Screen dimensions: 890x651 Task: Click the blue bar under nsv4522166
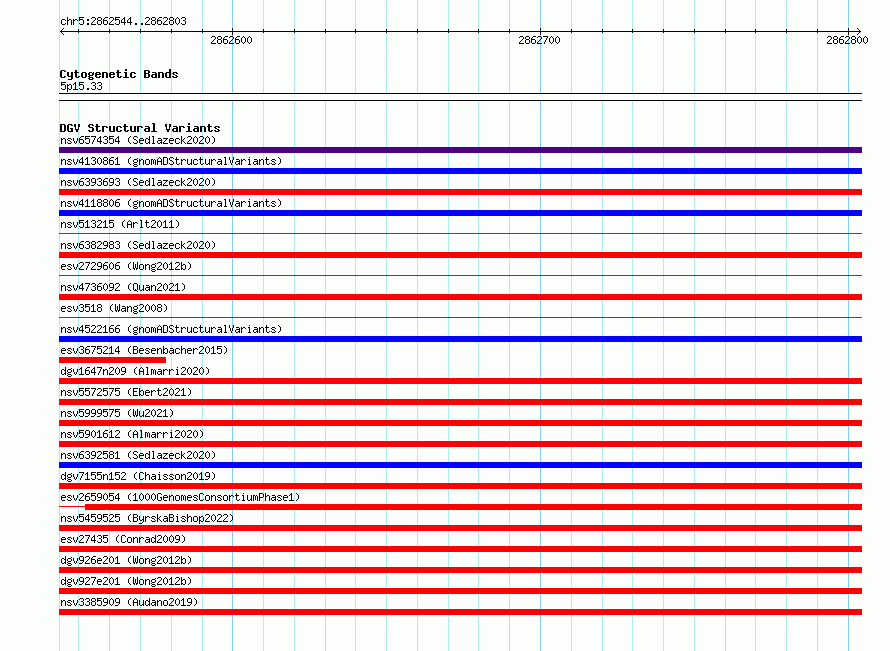tap(460, 339)
